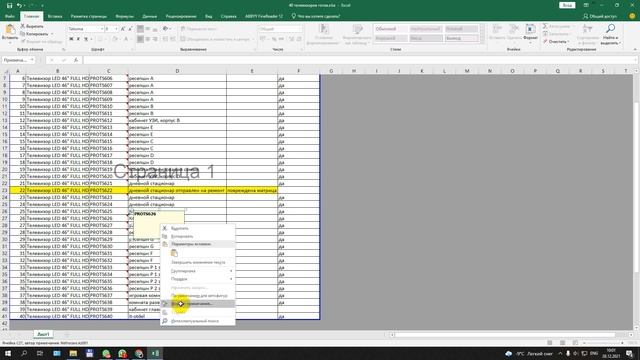
Task: Increase font size with the larger A icon
Action: [123, 29]
